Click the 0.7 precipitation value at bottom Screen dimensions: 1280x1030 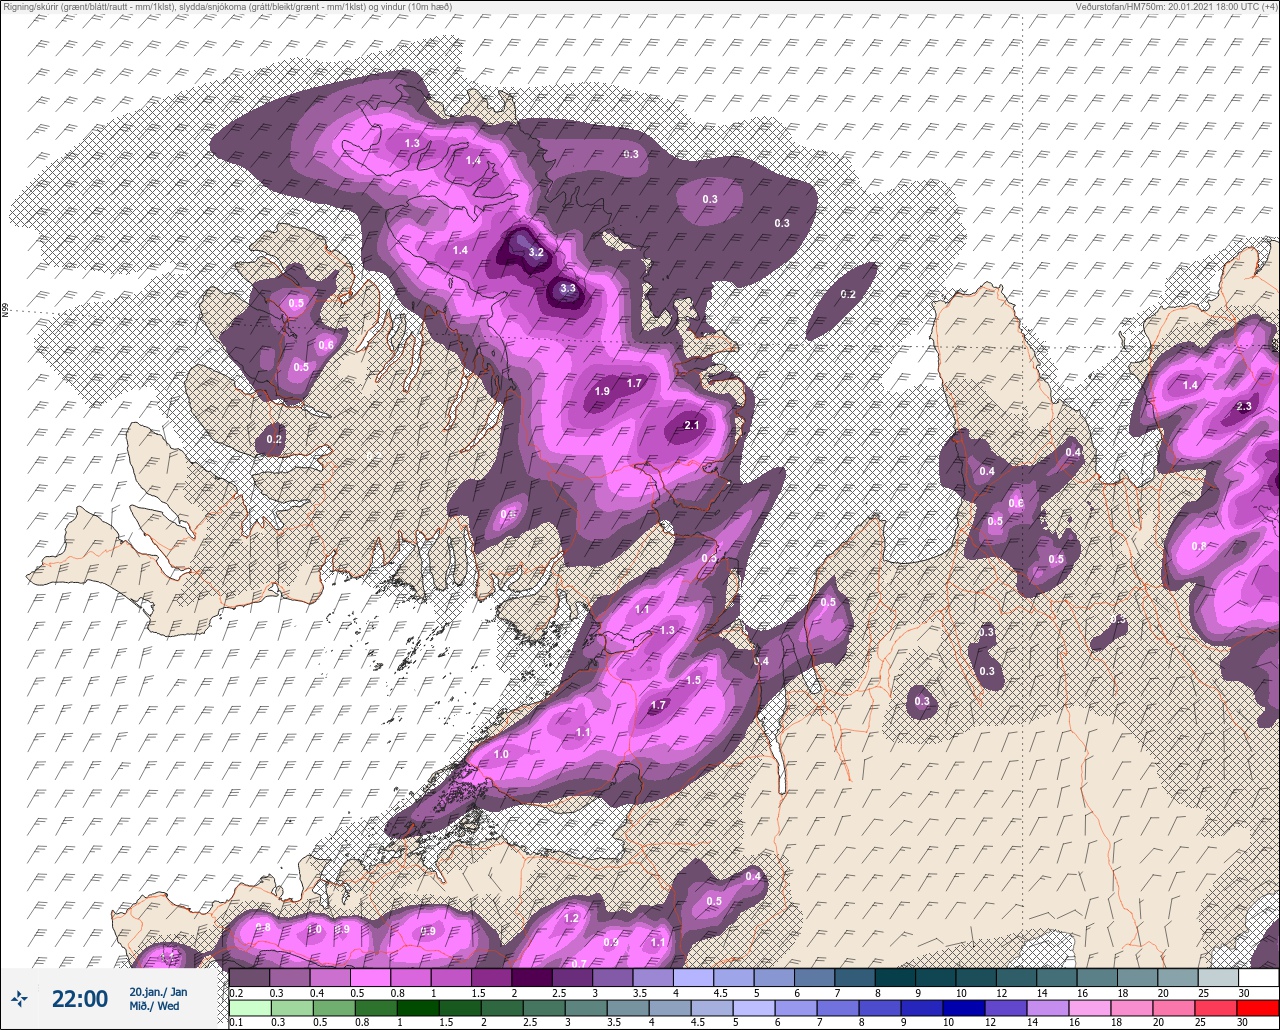click(x=578, y=963)
